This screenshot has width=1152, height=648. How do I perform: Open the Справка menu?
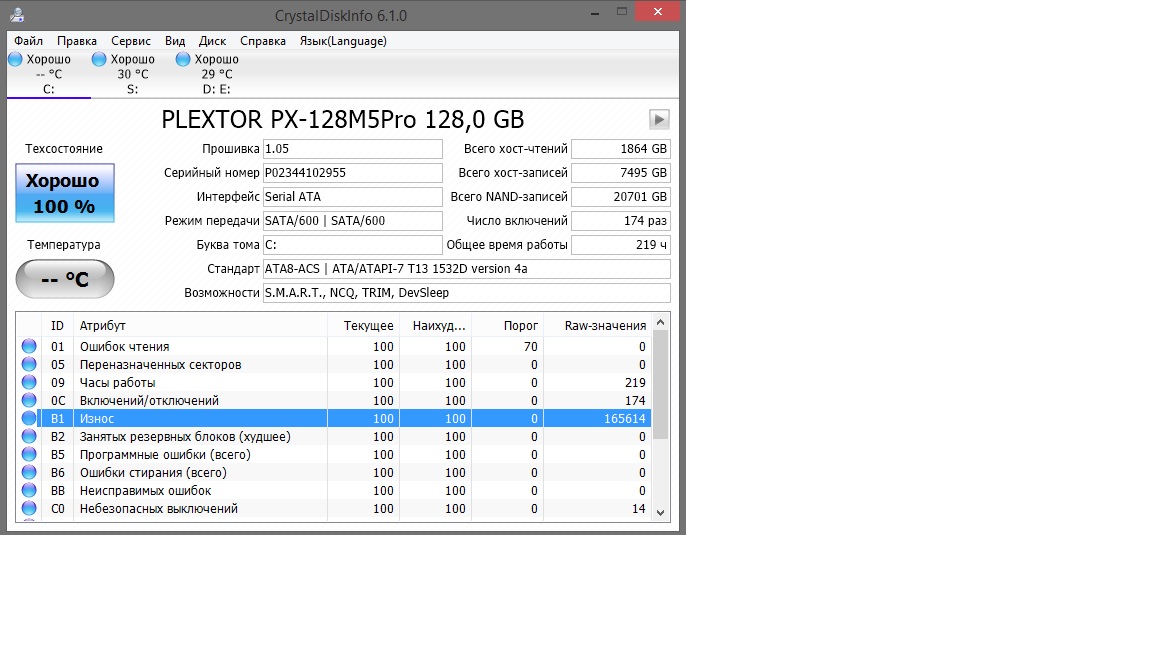[263, 41]
